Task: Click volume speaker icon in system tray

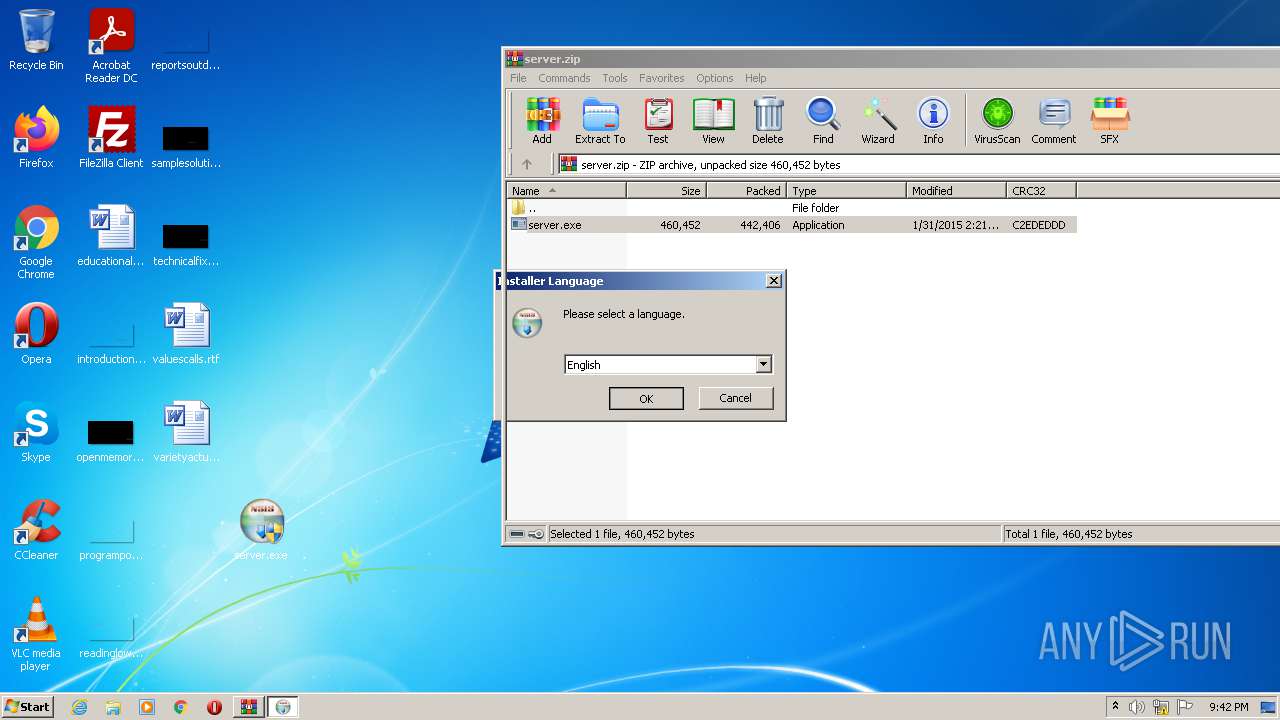Action: point(1137,707)
